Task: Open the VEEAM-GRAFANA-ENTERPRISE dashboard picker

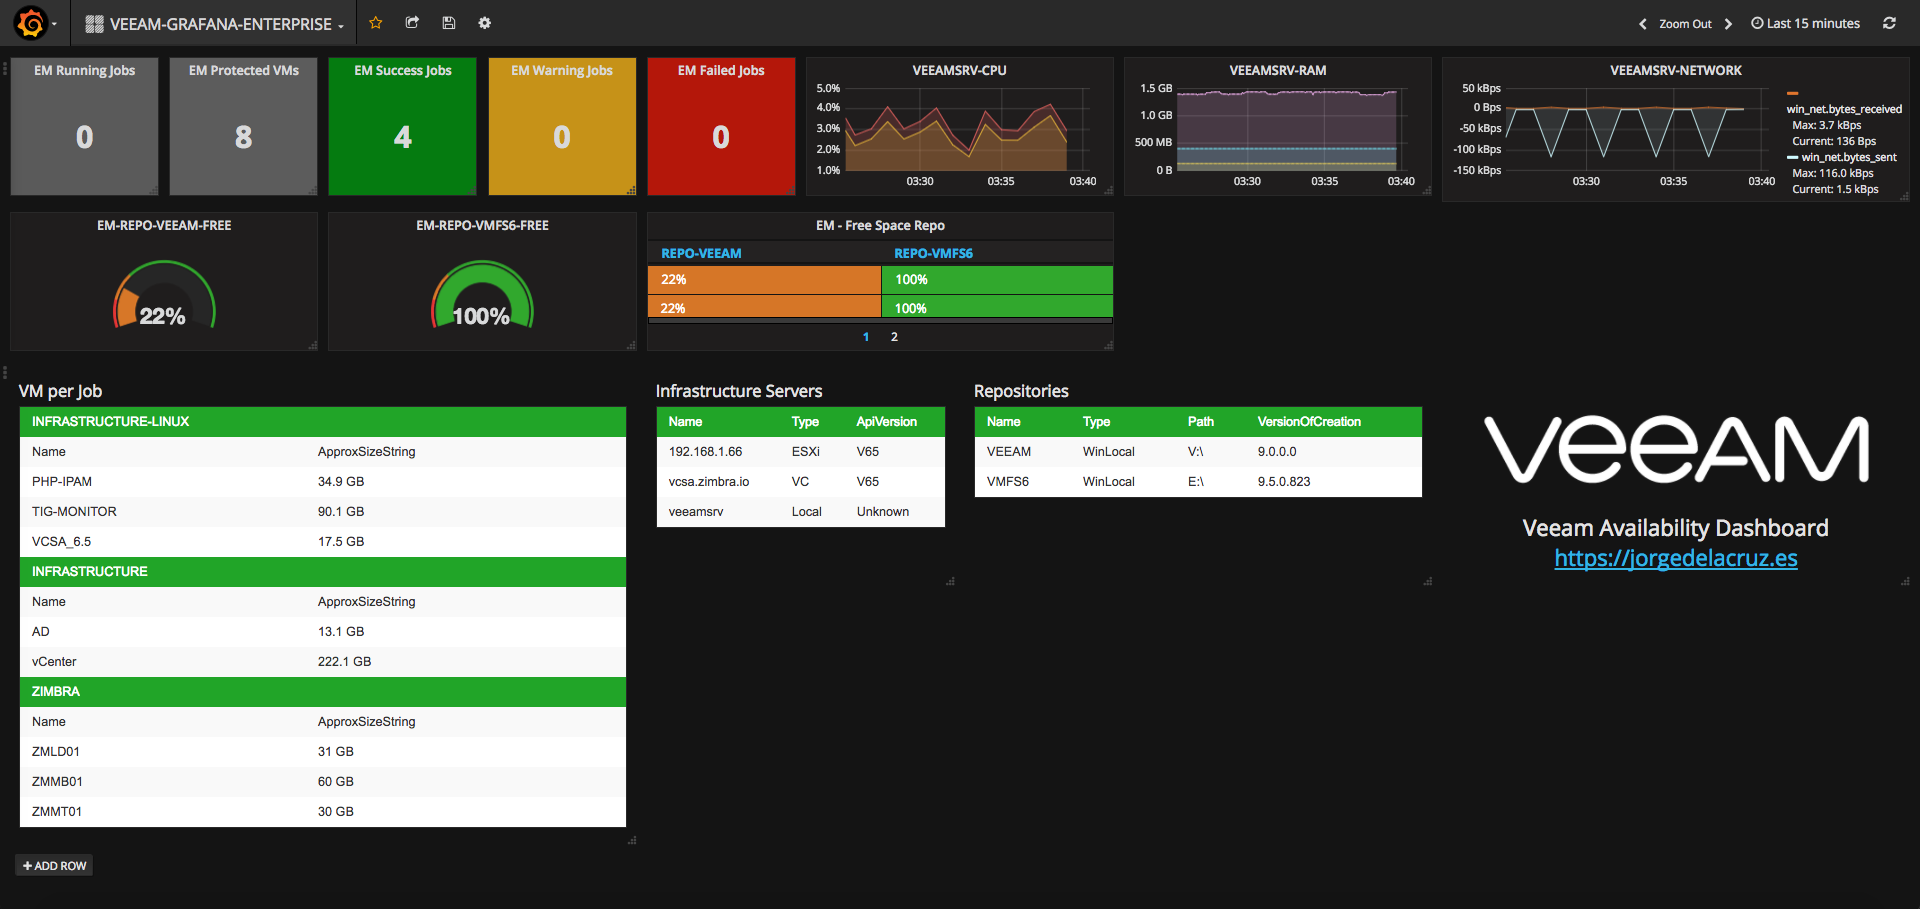Action: pos(214,24)
